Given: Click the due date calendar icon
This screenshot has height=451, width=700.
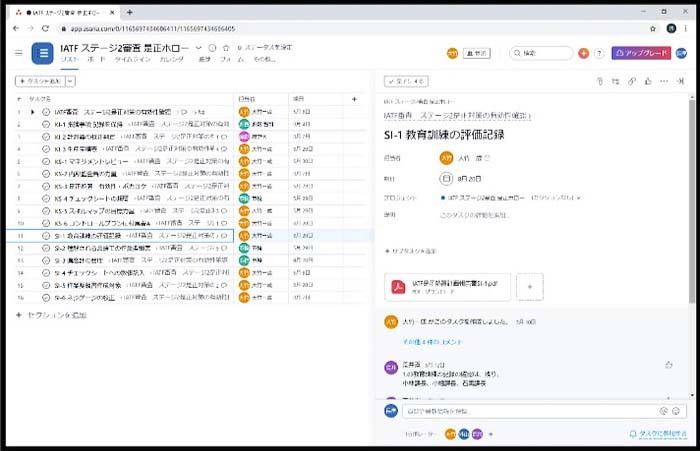Looking at the screenshot, I should 447,178.
